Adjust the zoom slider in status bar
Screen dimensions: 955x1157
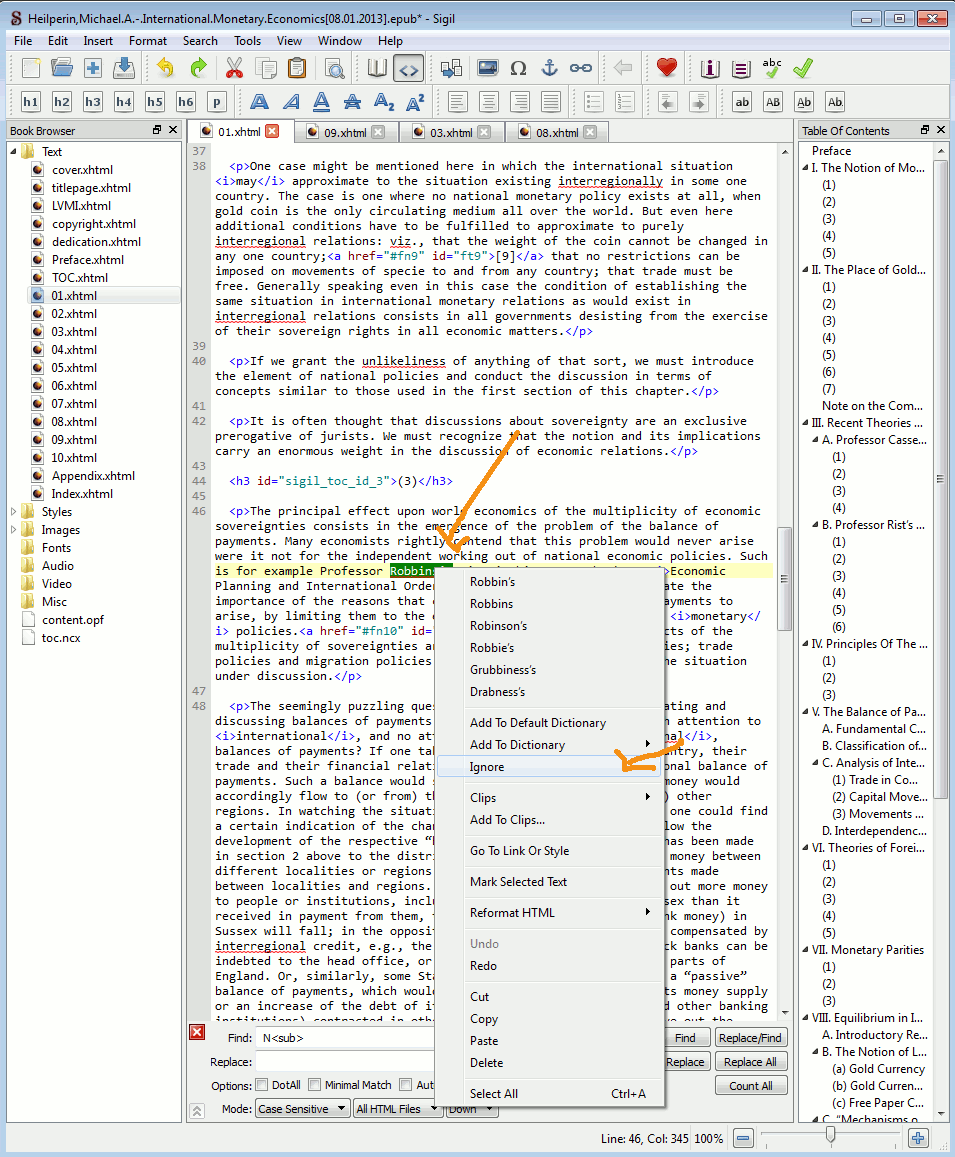830,1138
